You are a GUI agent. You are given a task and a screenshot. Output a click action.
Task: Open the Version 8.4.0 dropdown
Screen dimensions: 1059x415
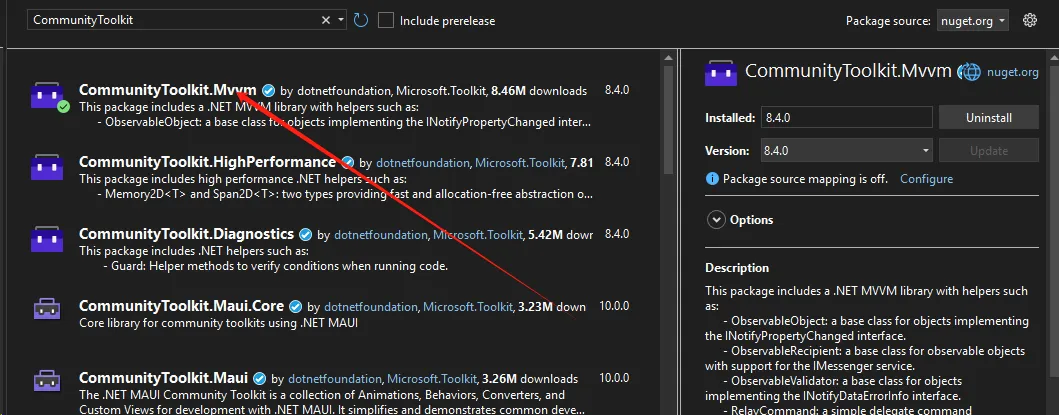coord(846,151)
